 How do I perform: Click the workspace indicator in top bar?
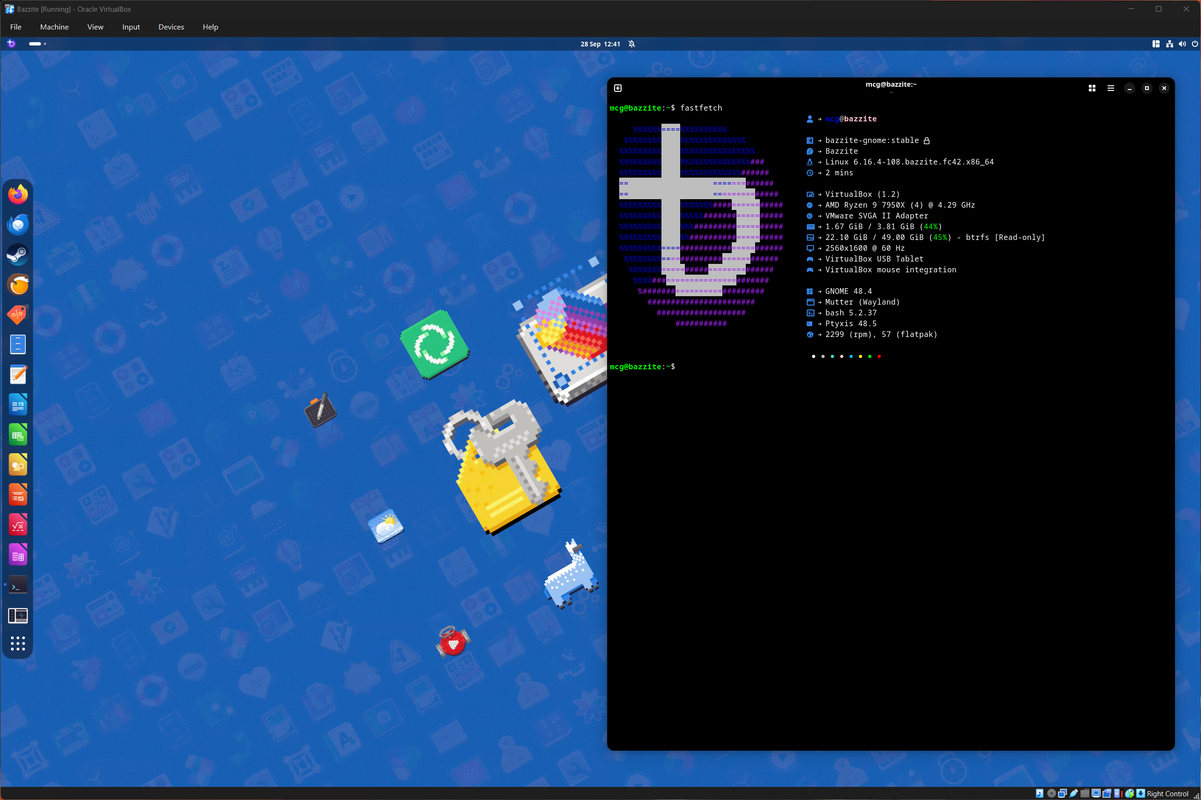coord(37,44)
